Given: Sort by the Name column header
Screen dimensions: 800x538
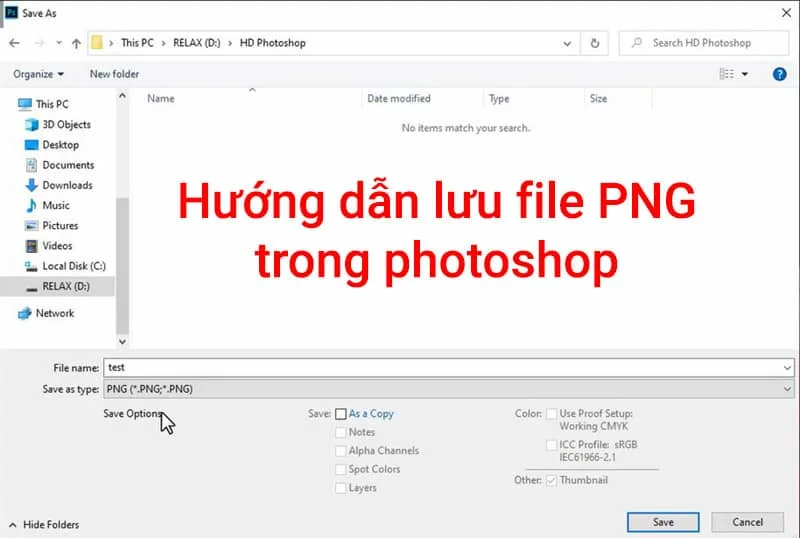Looking at the screenshot, I should (161, 99).
